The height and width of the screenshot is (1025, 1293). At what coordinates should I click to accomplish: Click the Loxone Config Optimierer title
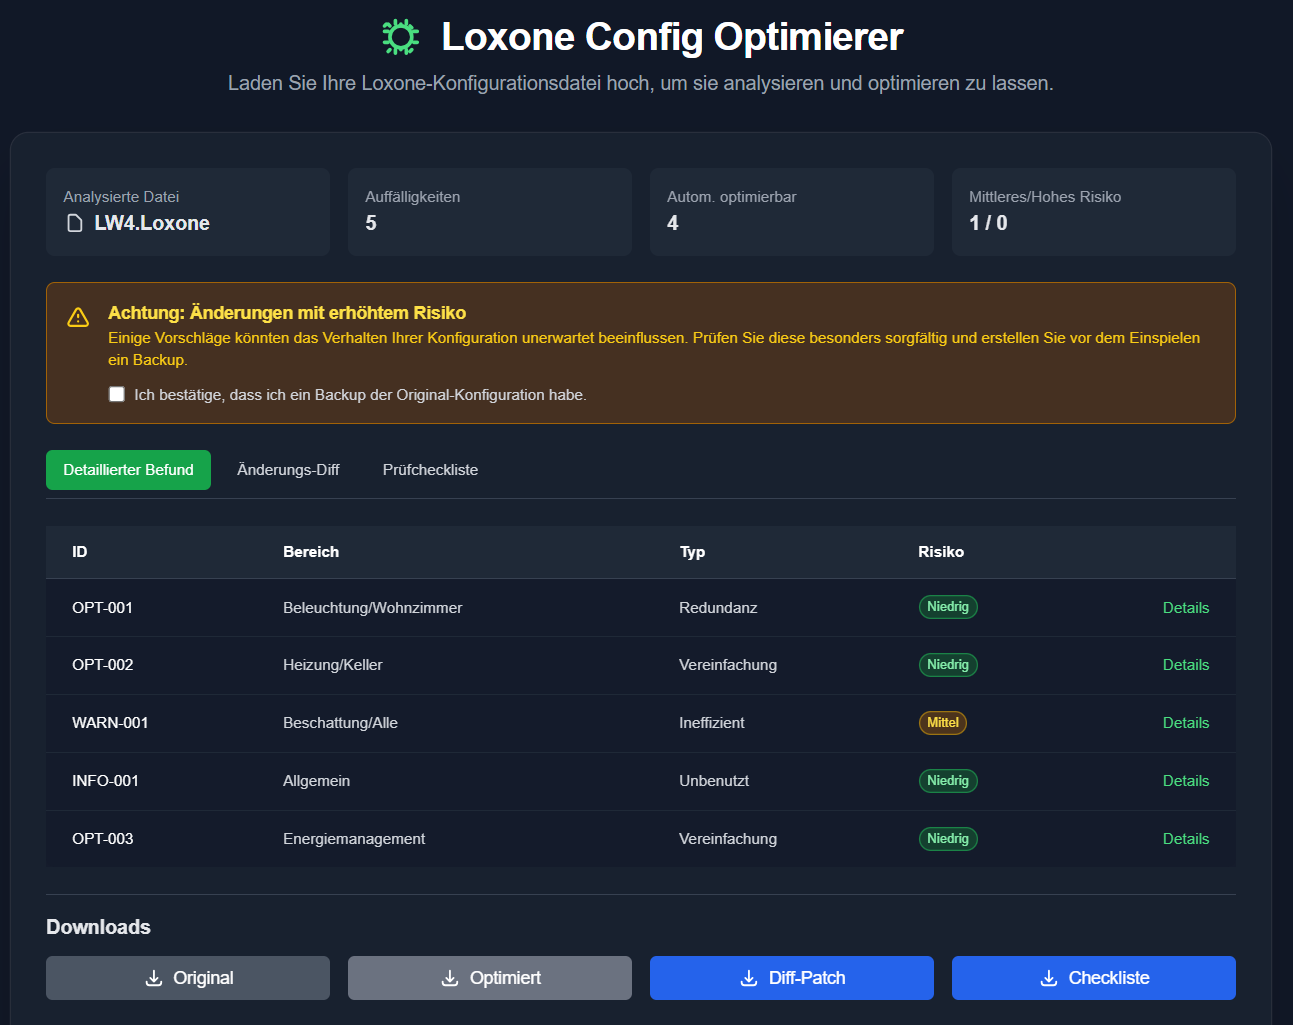pos(672,37)
